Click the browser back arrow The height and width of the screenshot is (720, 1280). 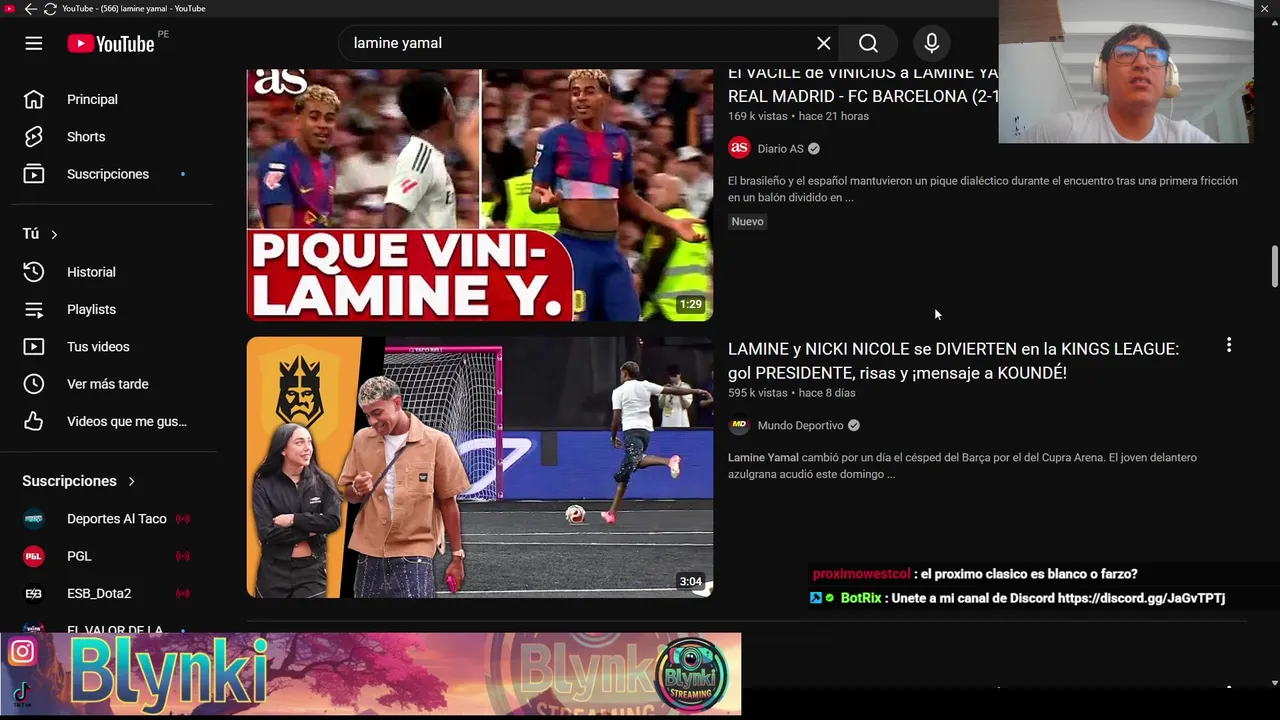click(30, 9)
